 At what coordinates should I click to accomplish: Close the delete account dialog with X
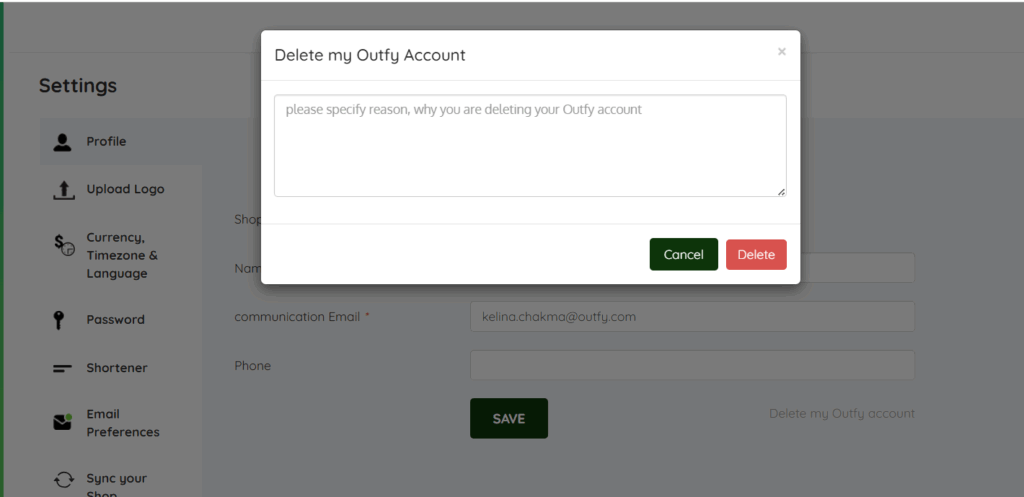[781, 51]
